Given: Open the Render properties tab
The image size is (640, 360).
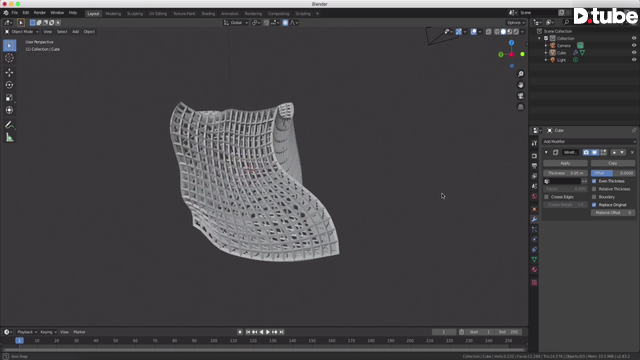Looking at the screenshot, I should pos(534,156).
